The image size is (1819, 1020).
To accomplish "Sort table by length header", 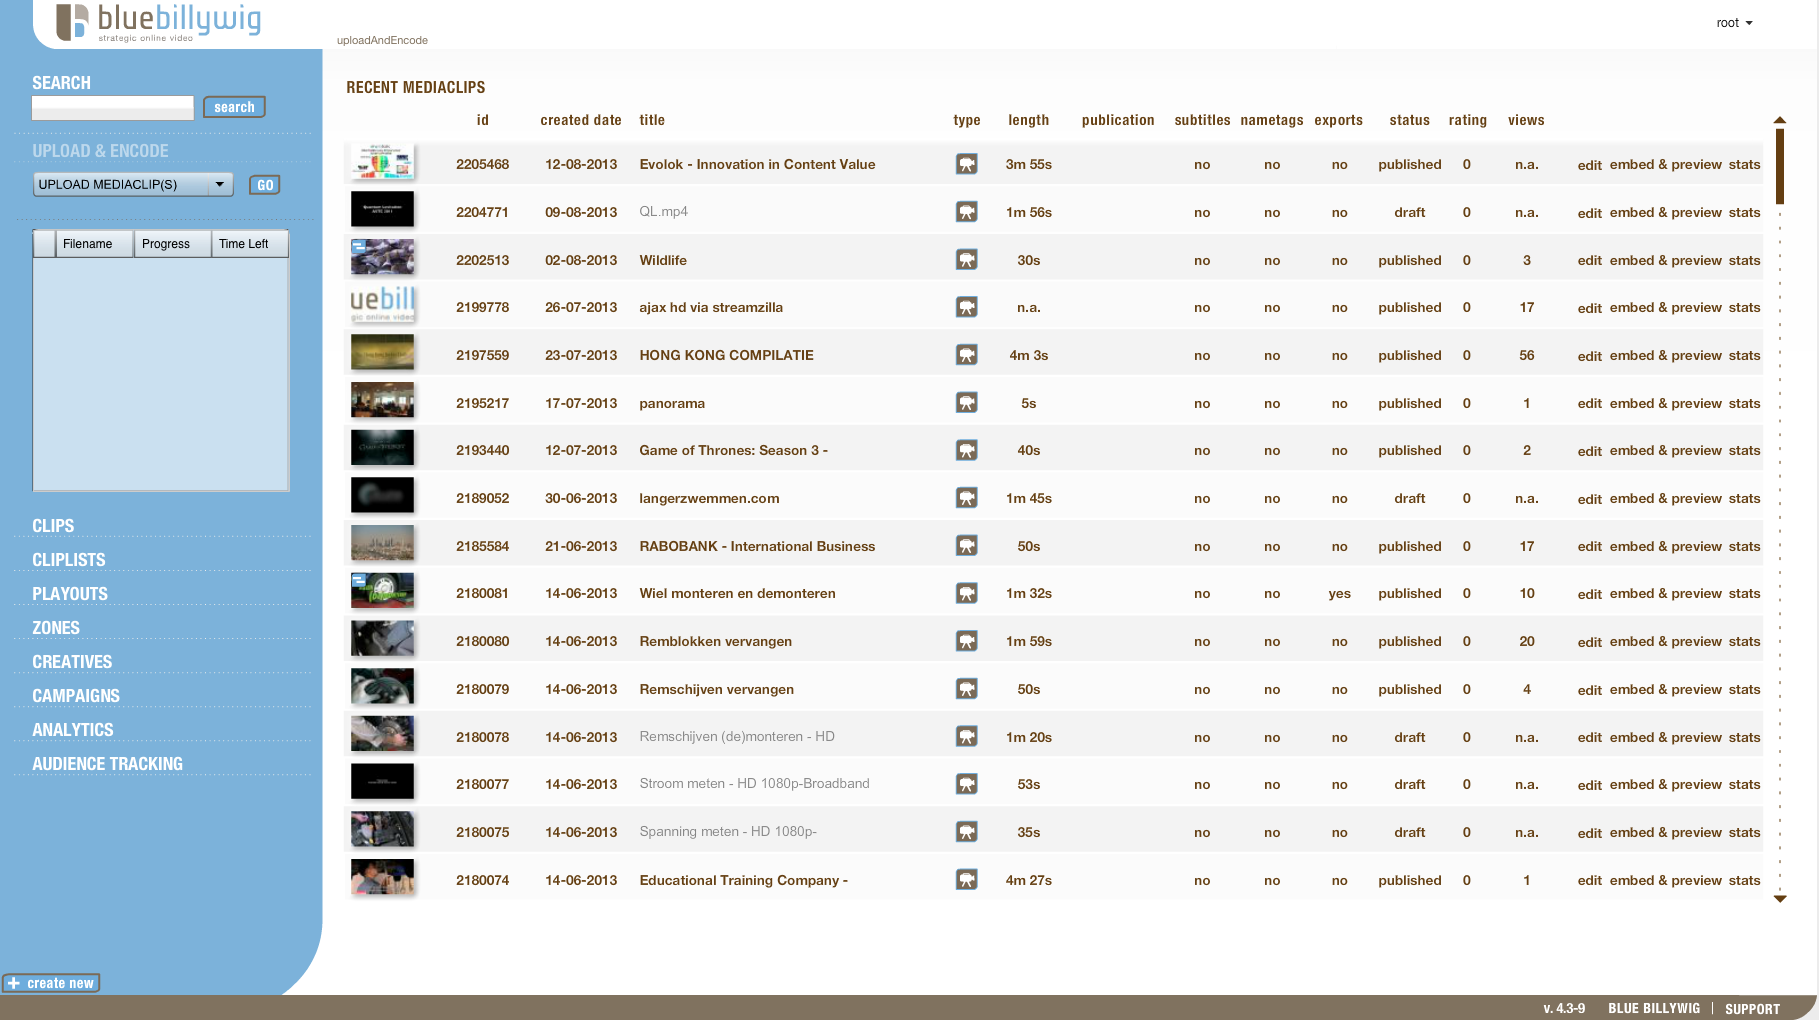I will pyautogui.click(x=1028, y=120).
